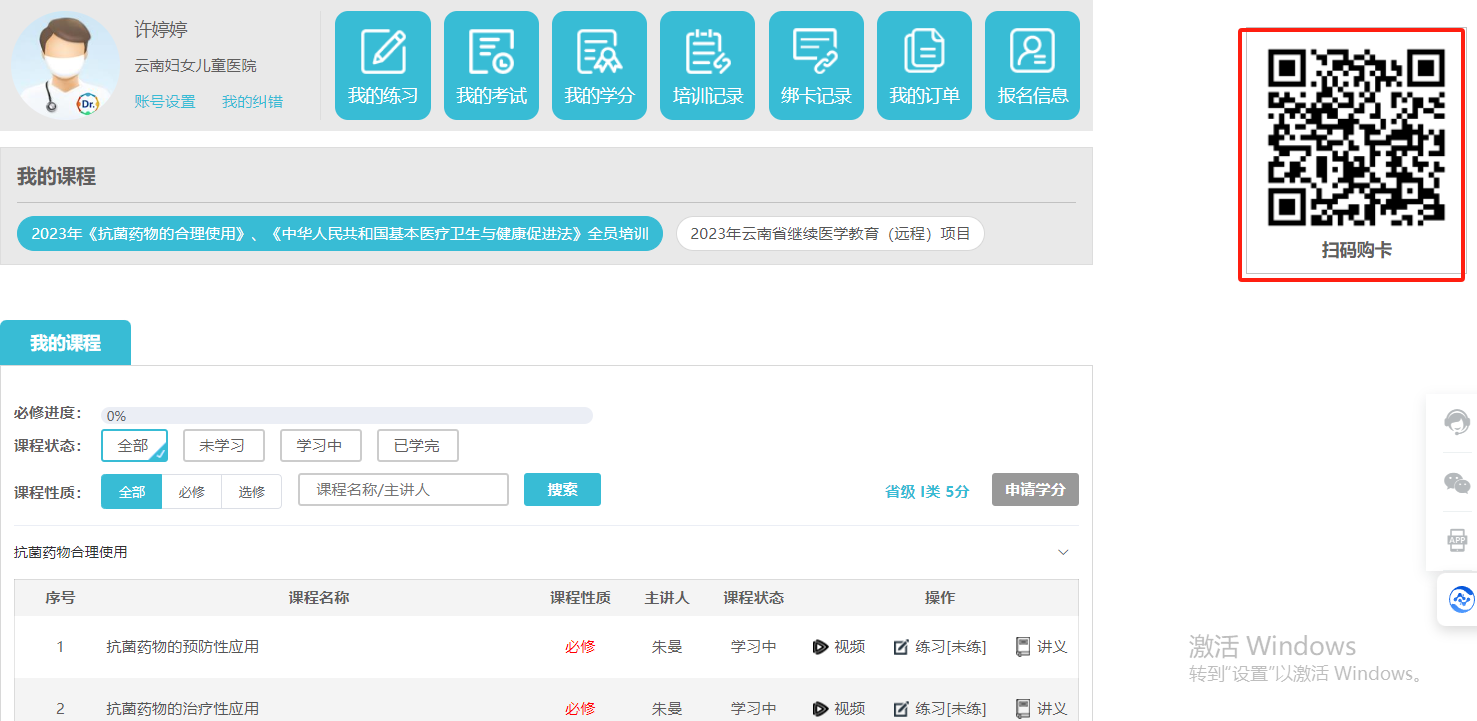Open the 绑卡记录 icon tile
The width and height of the screenshot is (1477, 721).
816,66
